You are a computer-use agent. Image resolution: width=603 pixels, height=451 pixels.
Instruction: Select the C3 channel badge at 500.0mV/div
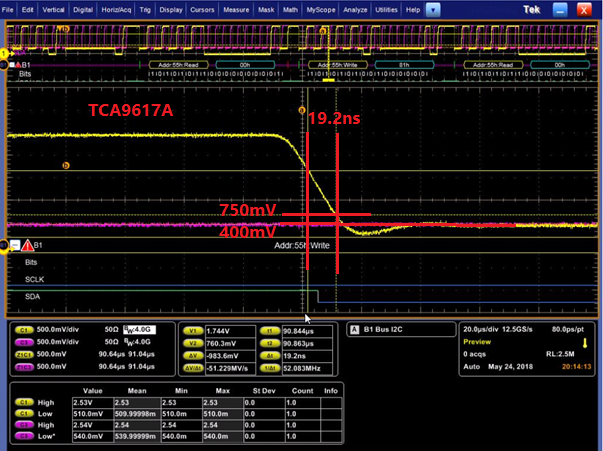(24, 342)
